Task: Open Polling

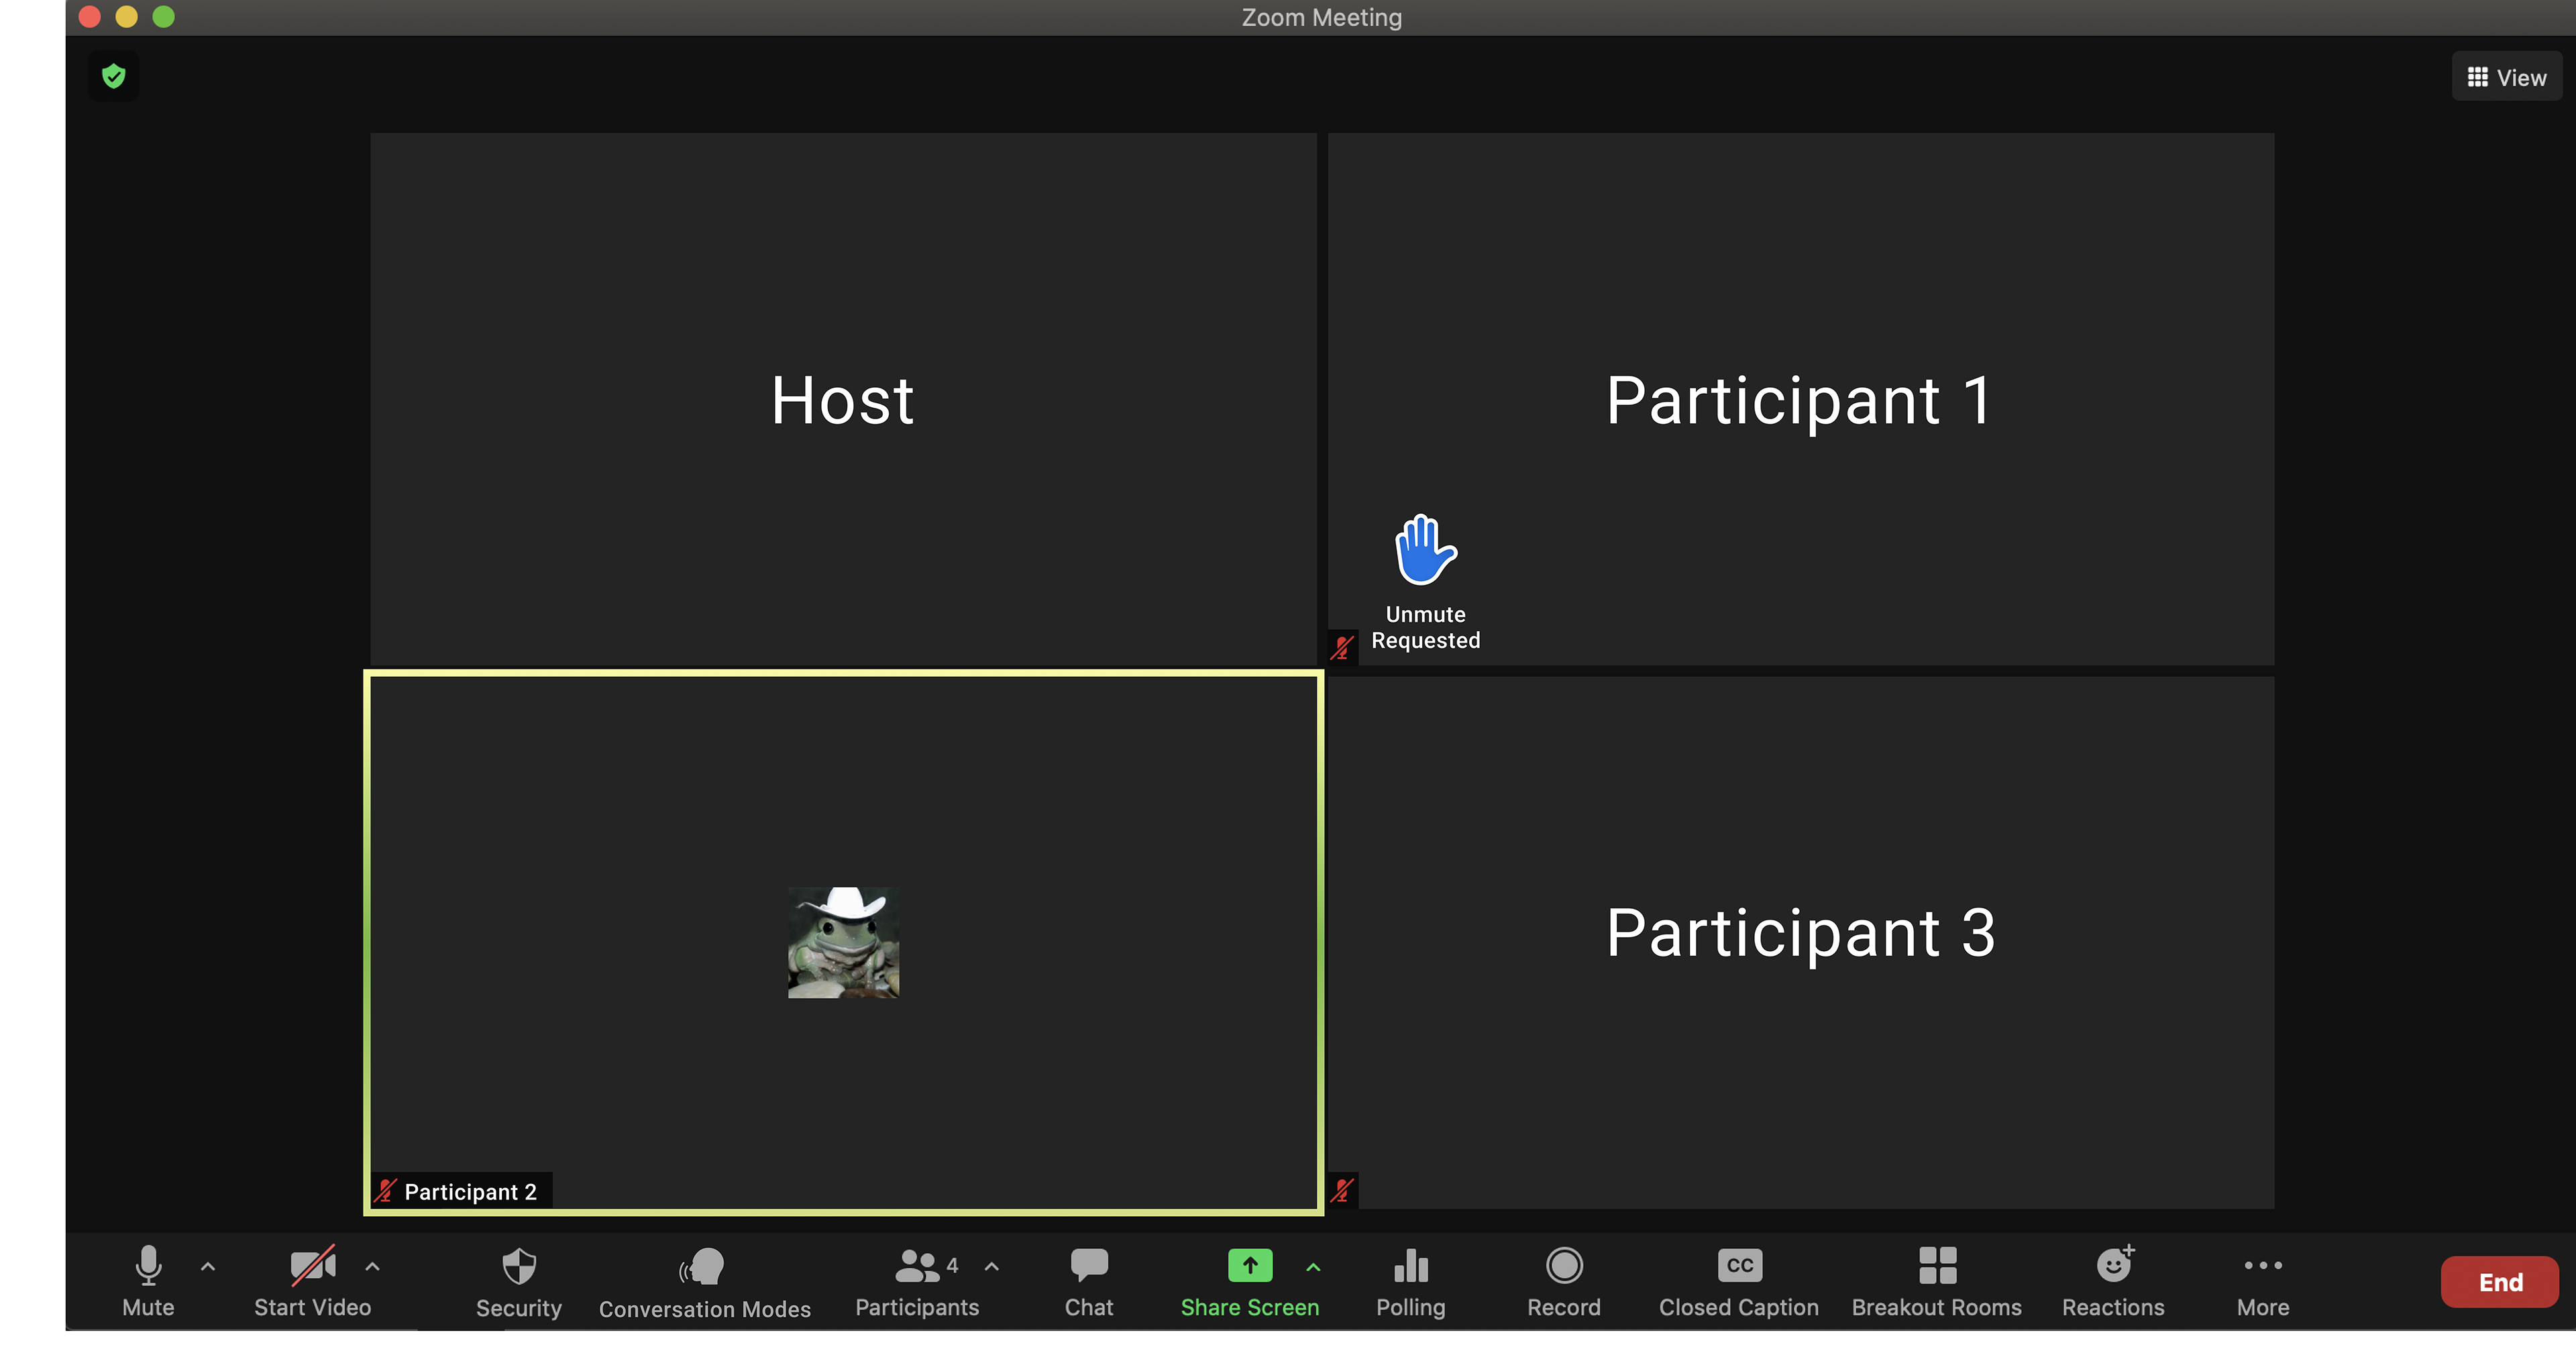Action: tap(1411, 1282)
